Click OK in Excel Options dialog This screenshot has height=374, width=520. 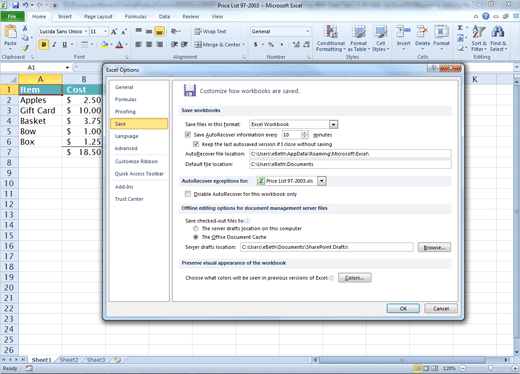point(403,309)
